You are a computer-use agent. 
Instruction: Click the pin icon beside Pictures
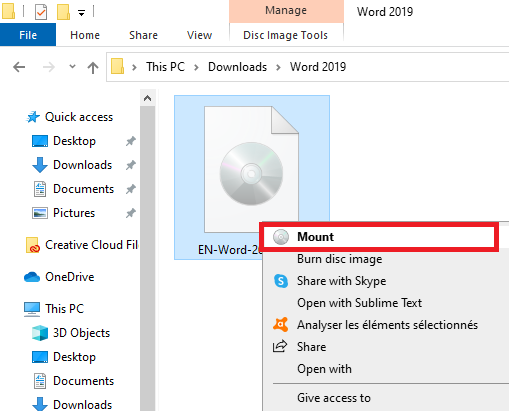(131, 213)
